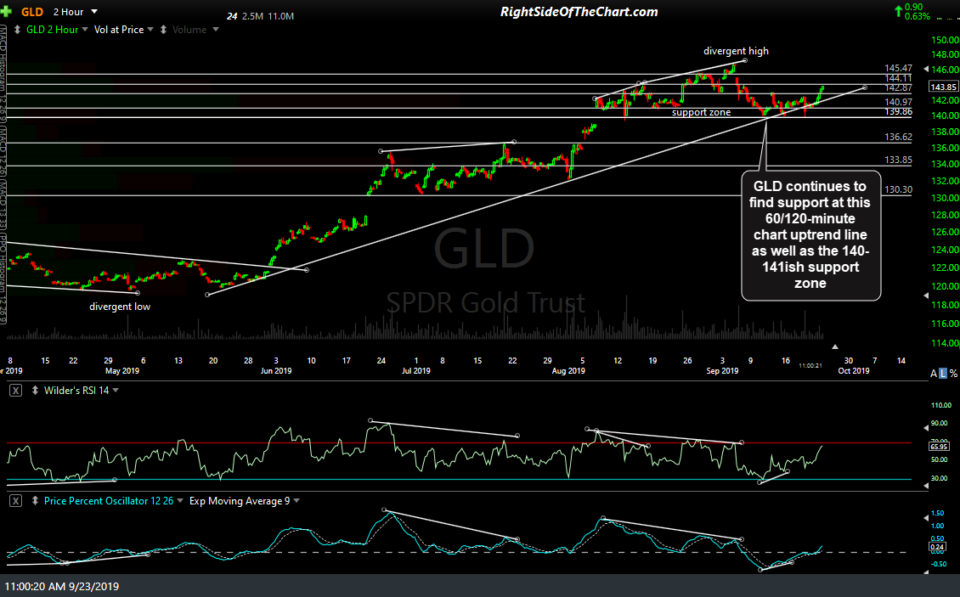Open the GLD 2 Hour series dropdown
The height and width of the screenshot is (597, 960).
pos(84,29)
